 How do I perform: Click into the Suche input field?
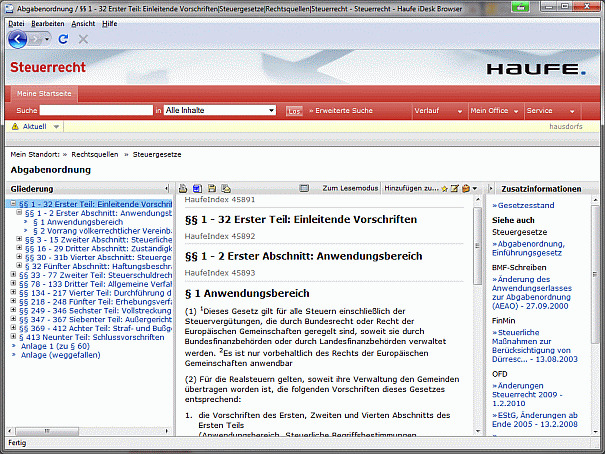[96, 110]
